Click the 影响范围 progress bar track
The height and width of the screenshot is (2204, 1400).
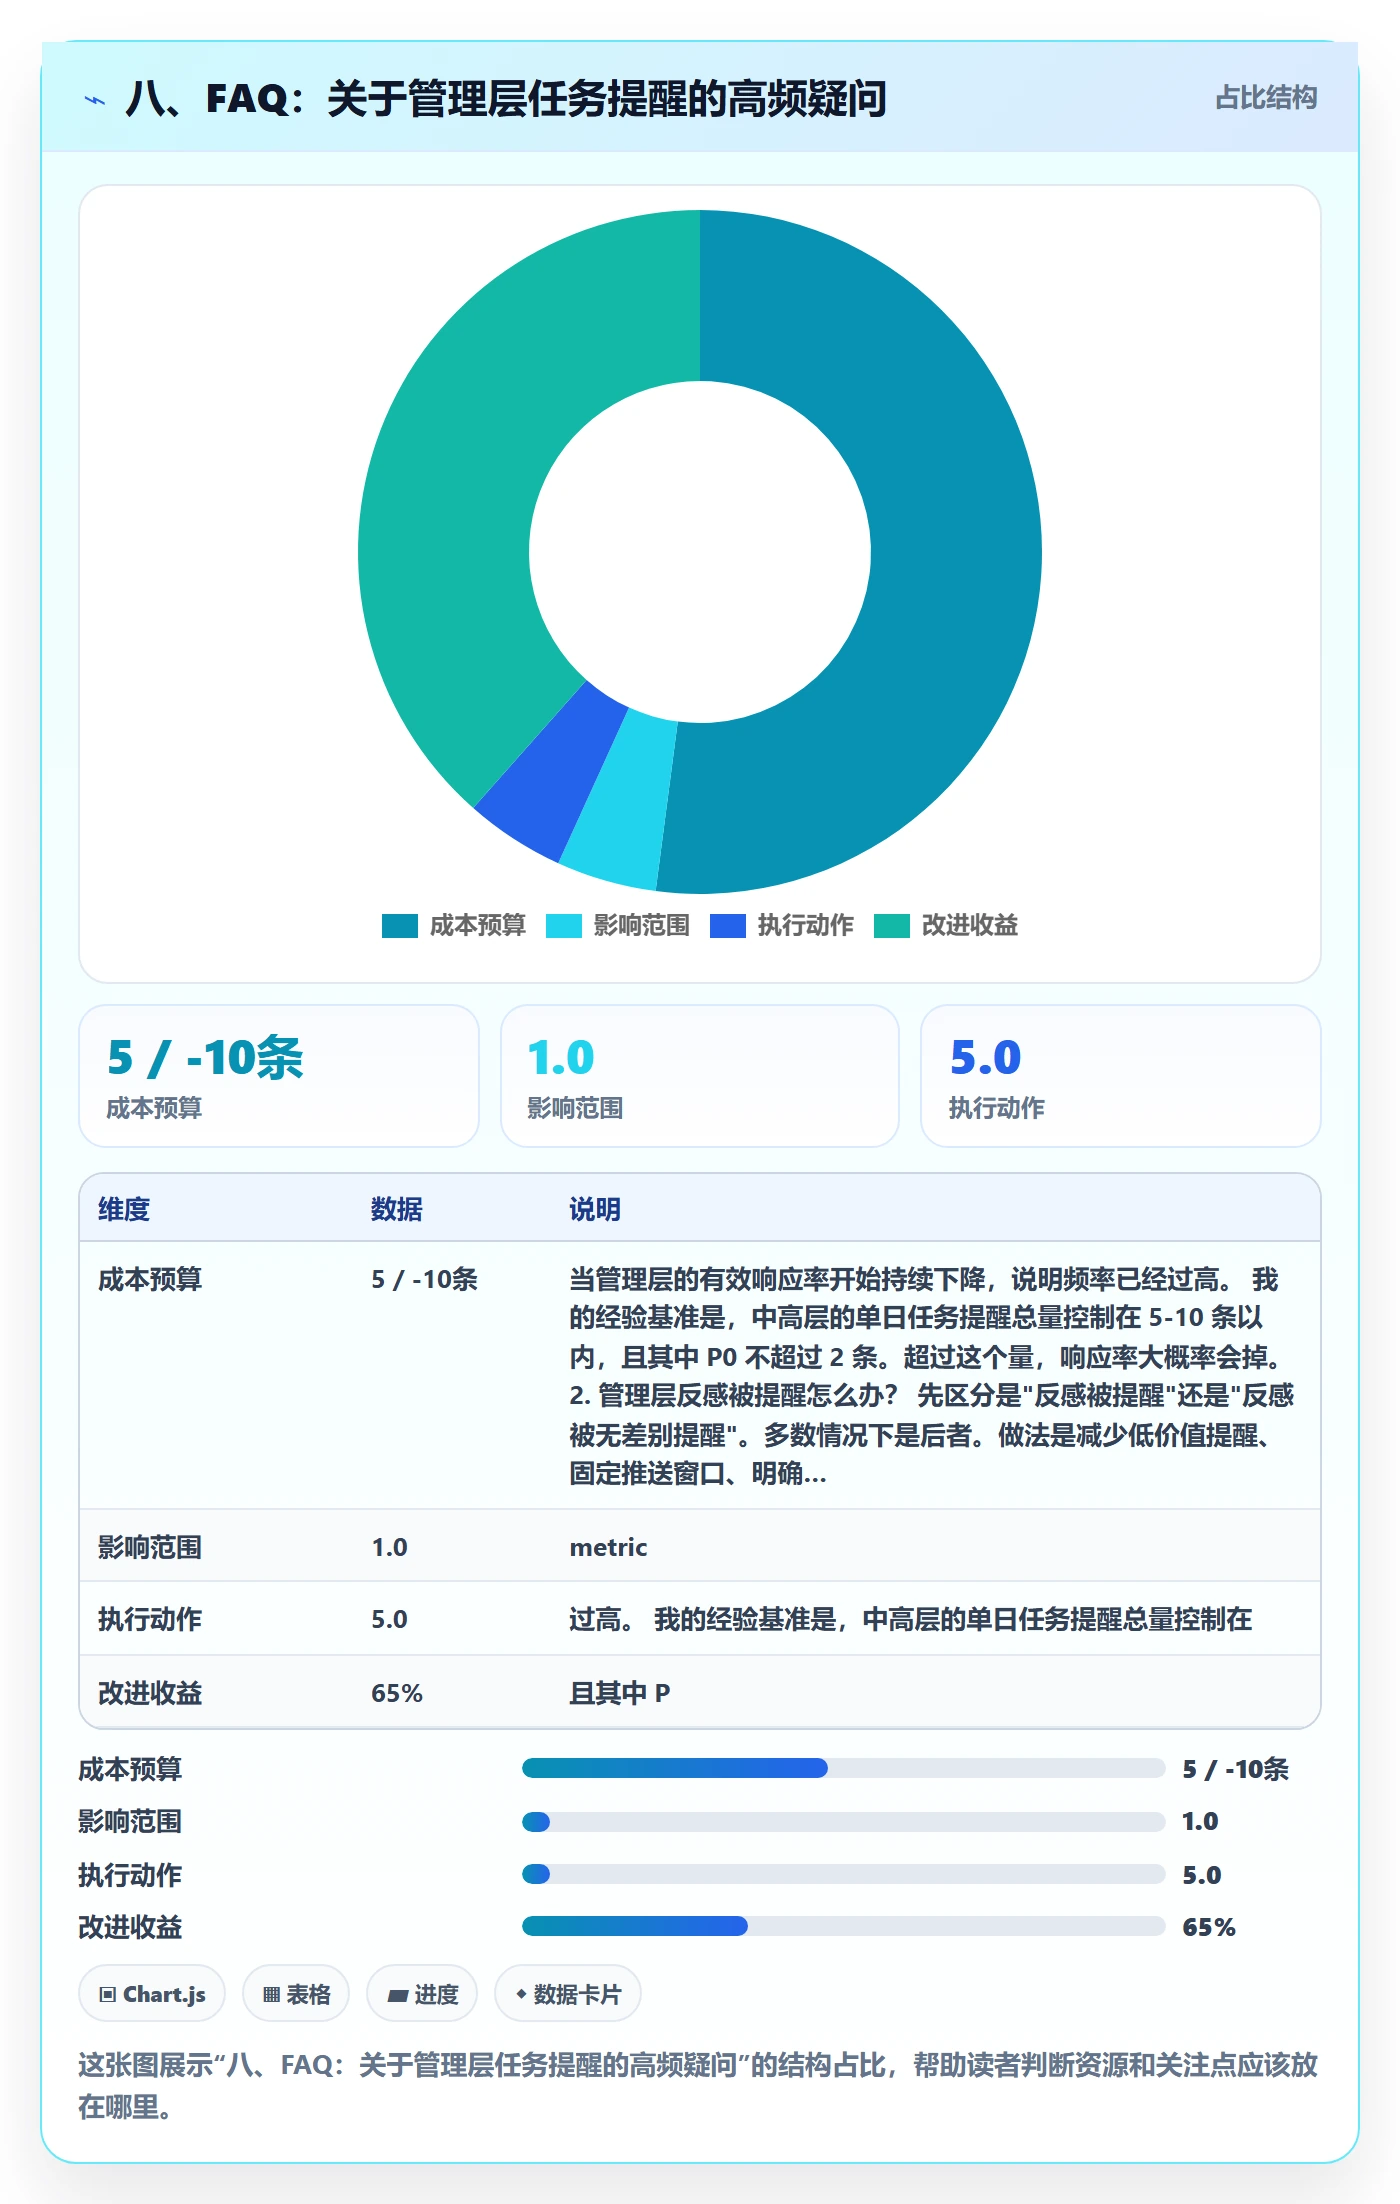pyautogui.click(x=844, y=1821)
